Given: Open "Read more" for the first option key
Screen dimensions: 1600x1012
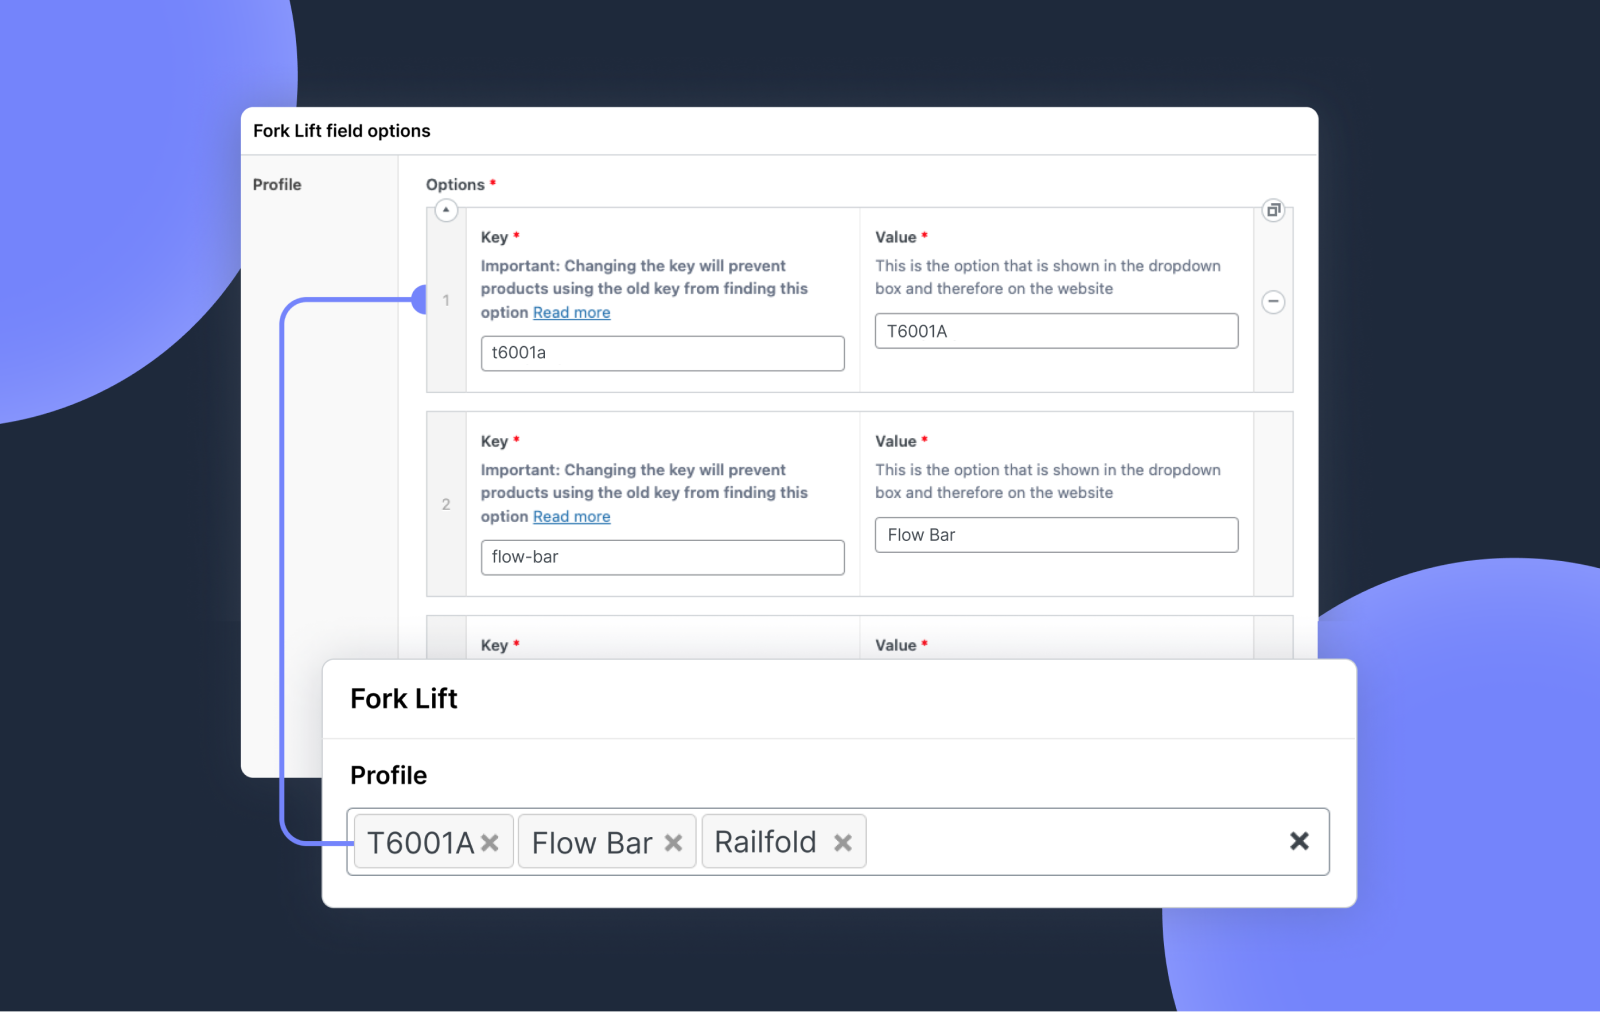Looking at the screenshot, I should pos(571,312).
